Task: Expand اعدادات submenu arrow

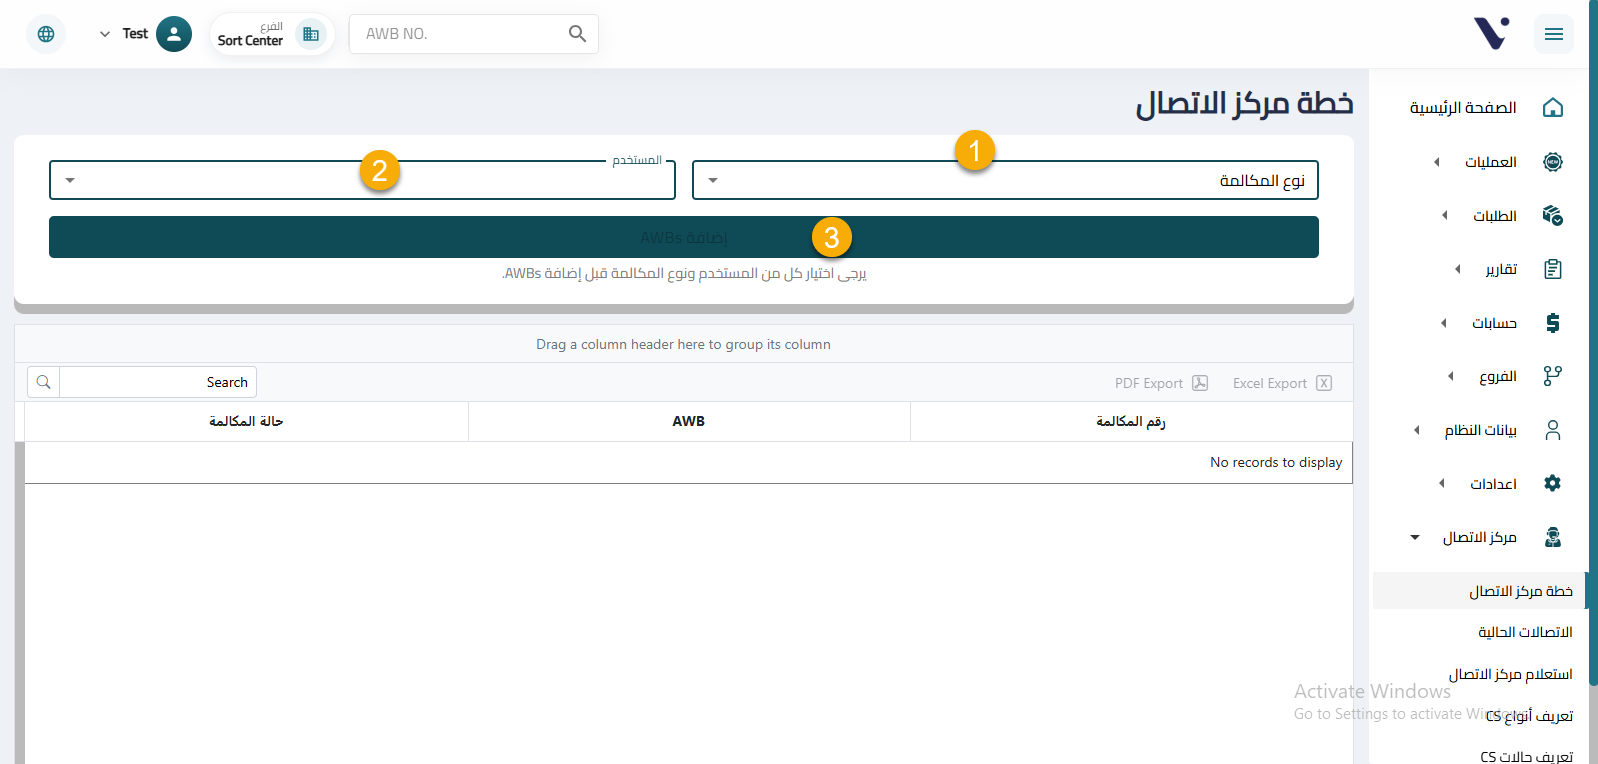Action: [1441, 483]
